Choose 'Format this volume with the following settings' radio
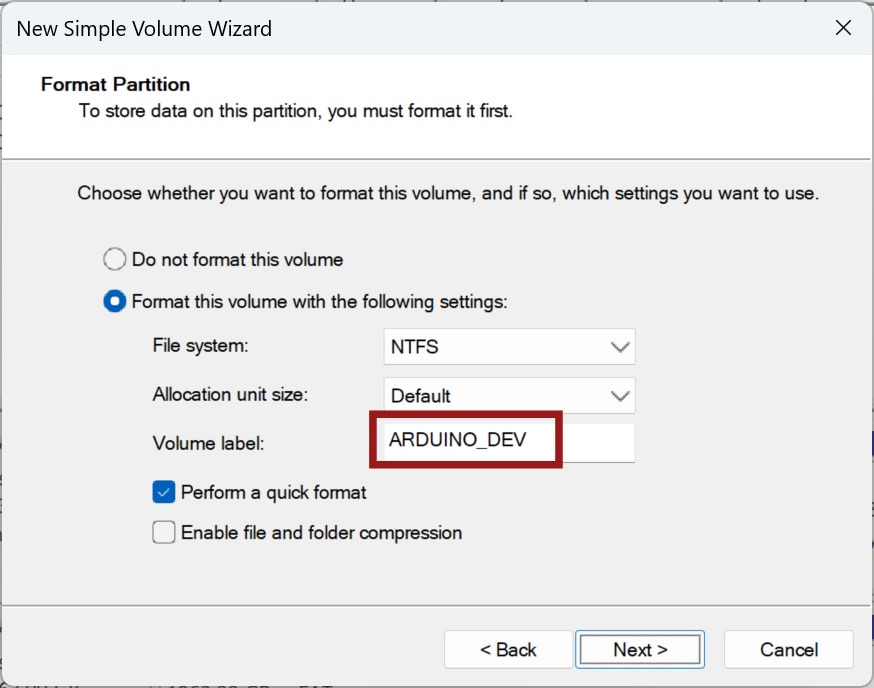 [x=116, y=301]
